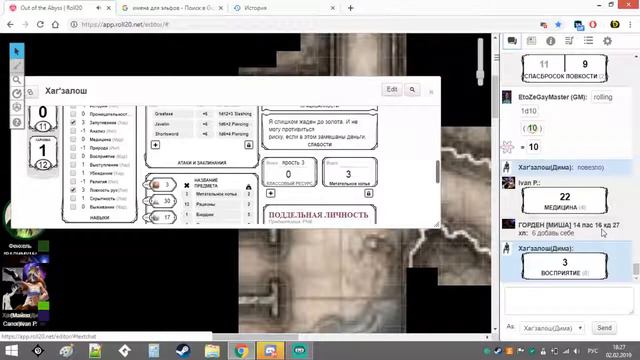Toggle the Восприятие skill proficiency checkbox
Image resolution: width=640 pixels, height=360 pixels.
click(73, 156)
